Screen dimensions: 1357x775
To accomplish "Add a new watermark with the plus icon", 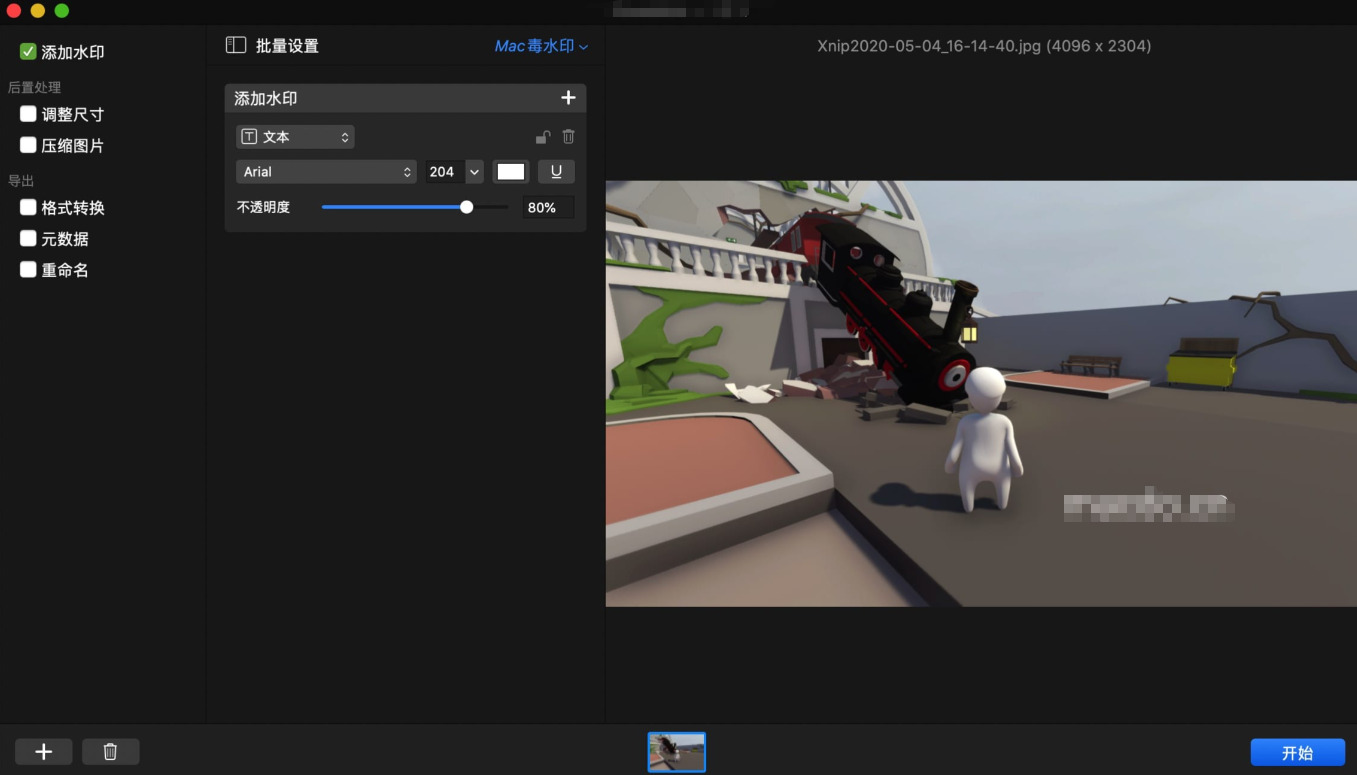I will (568, 98).
